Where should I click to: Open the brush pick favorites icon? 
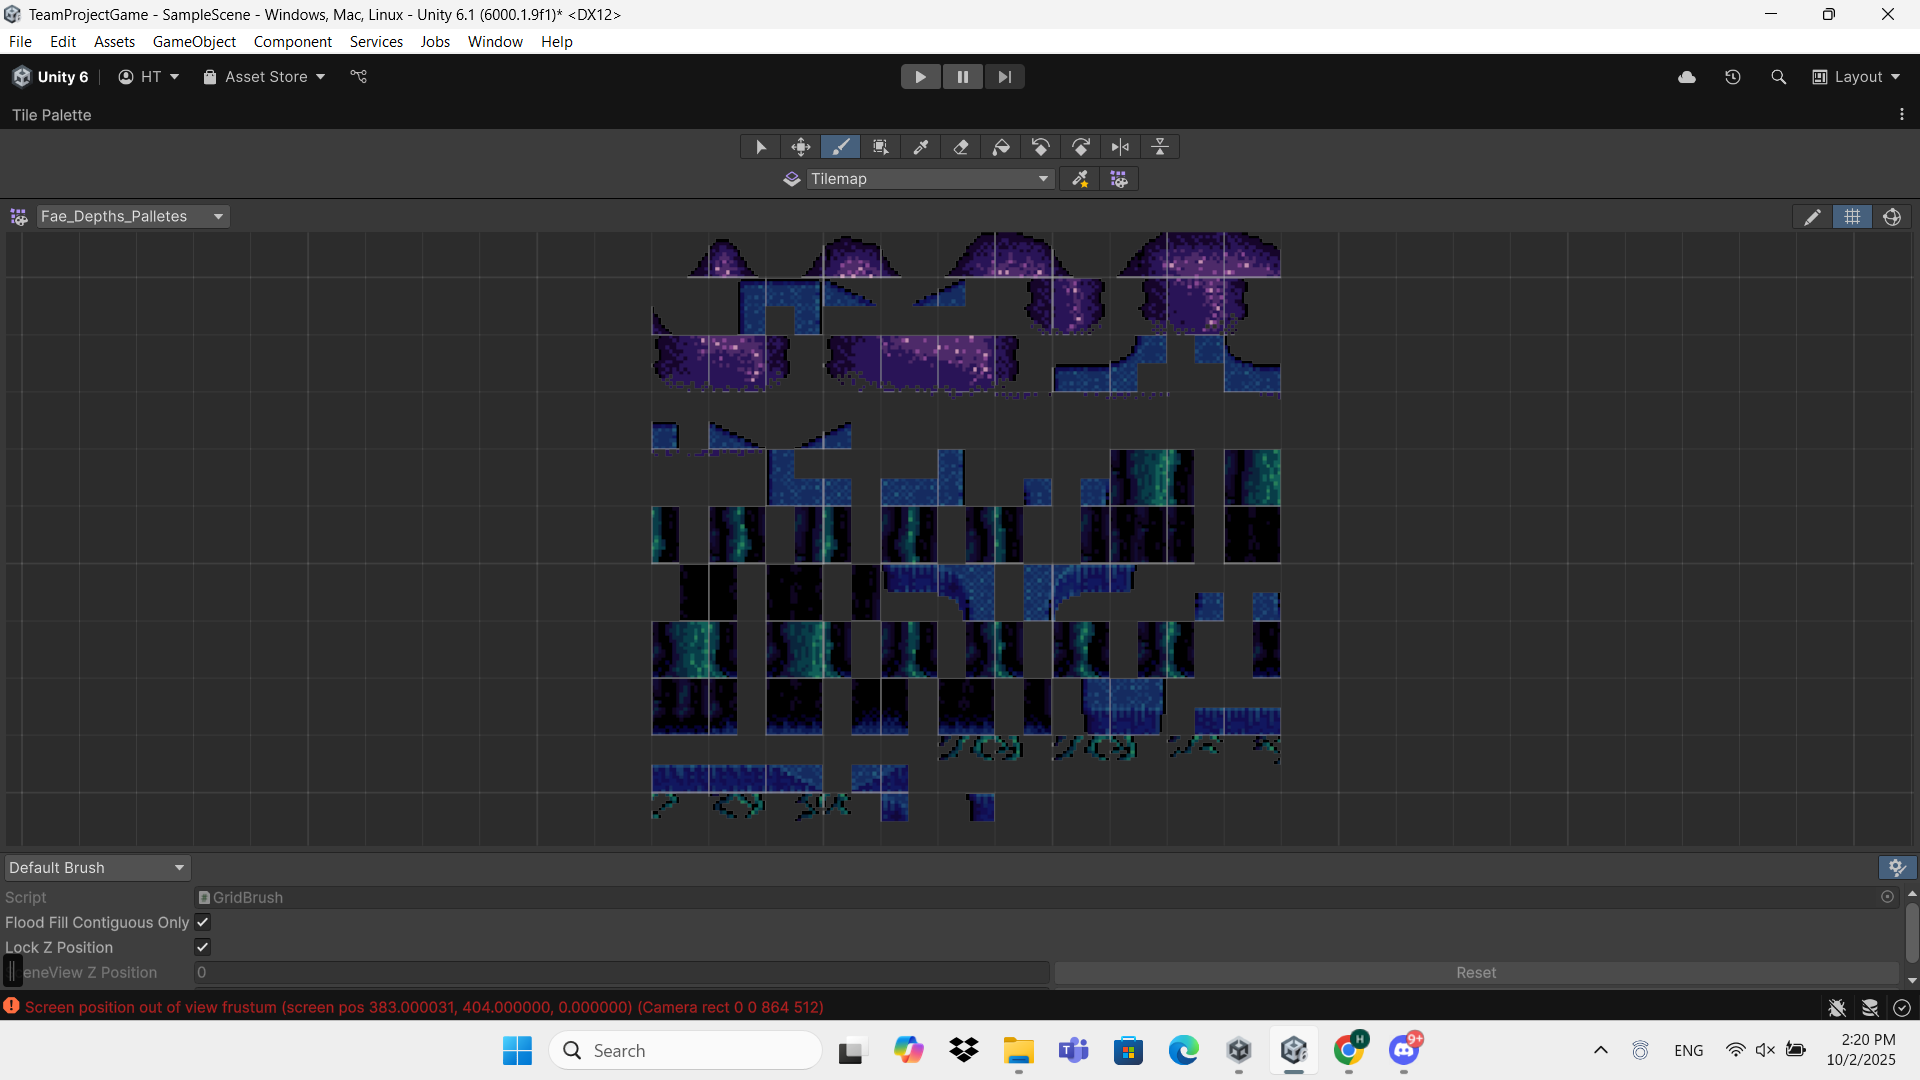tap(1080, 179)
